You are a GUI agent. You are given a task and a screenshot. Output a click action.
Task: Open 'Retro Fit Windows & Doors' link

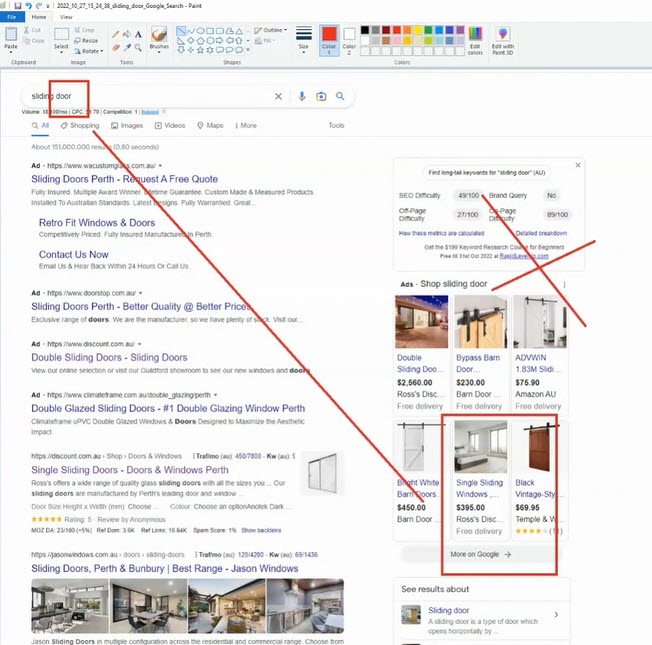click(97, 223)
